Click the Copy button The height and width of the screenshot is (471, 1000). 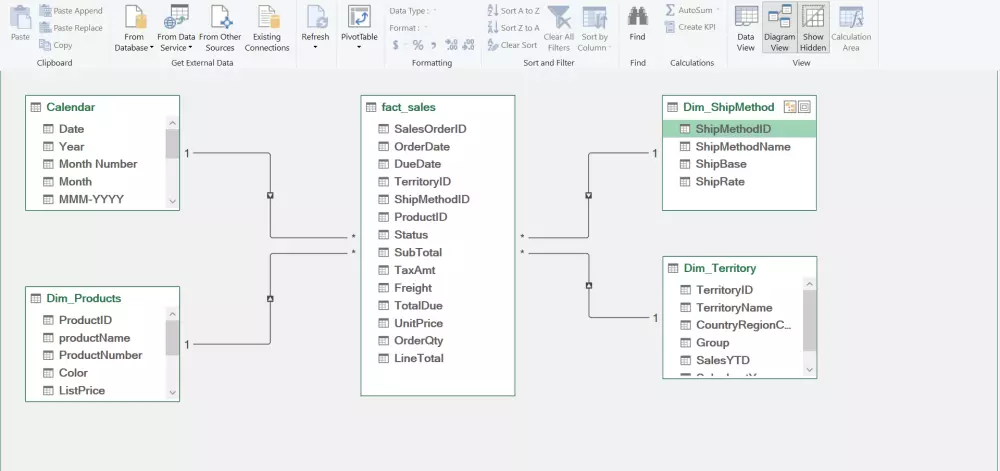[x=55, y=45]
